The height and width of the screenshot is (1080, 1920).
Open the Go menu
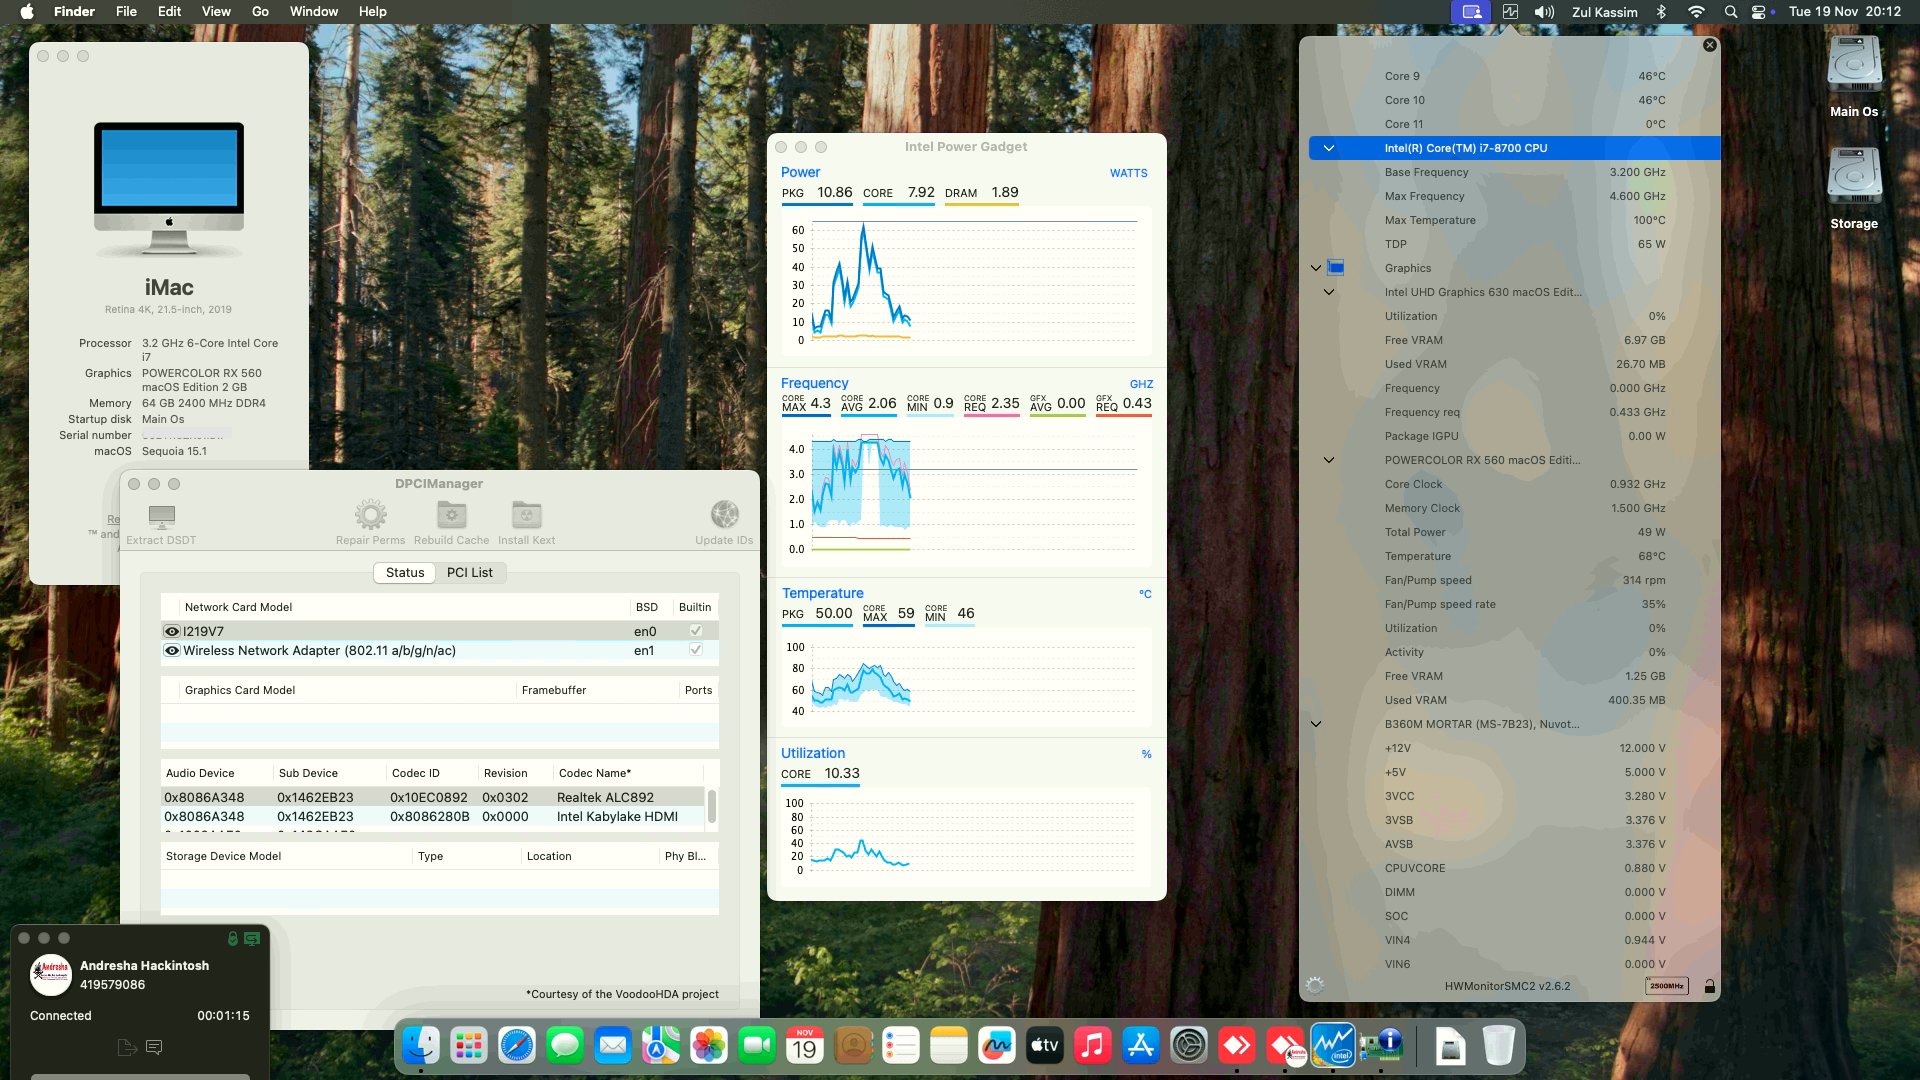click(260, 12)
